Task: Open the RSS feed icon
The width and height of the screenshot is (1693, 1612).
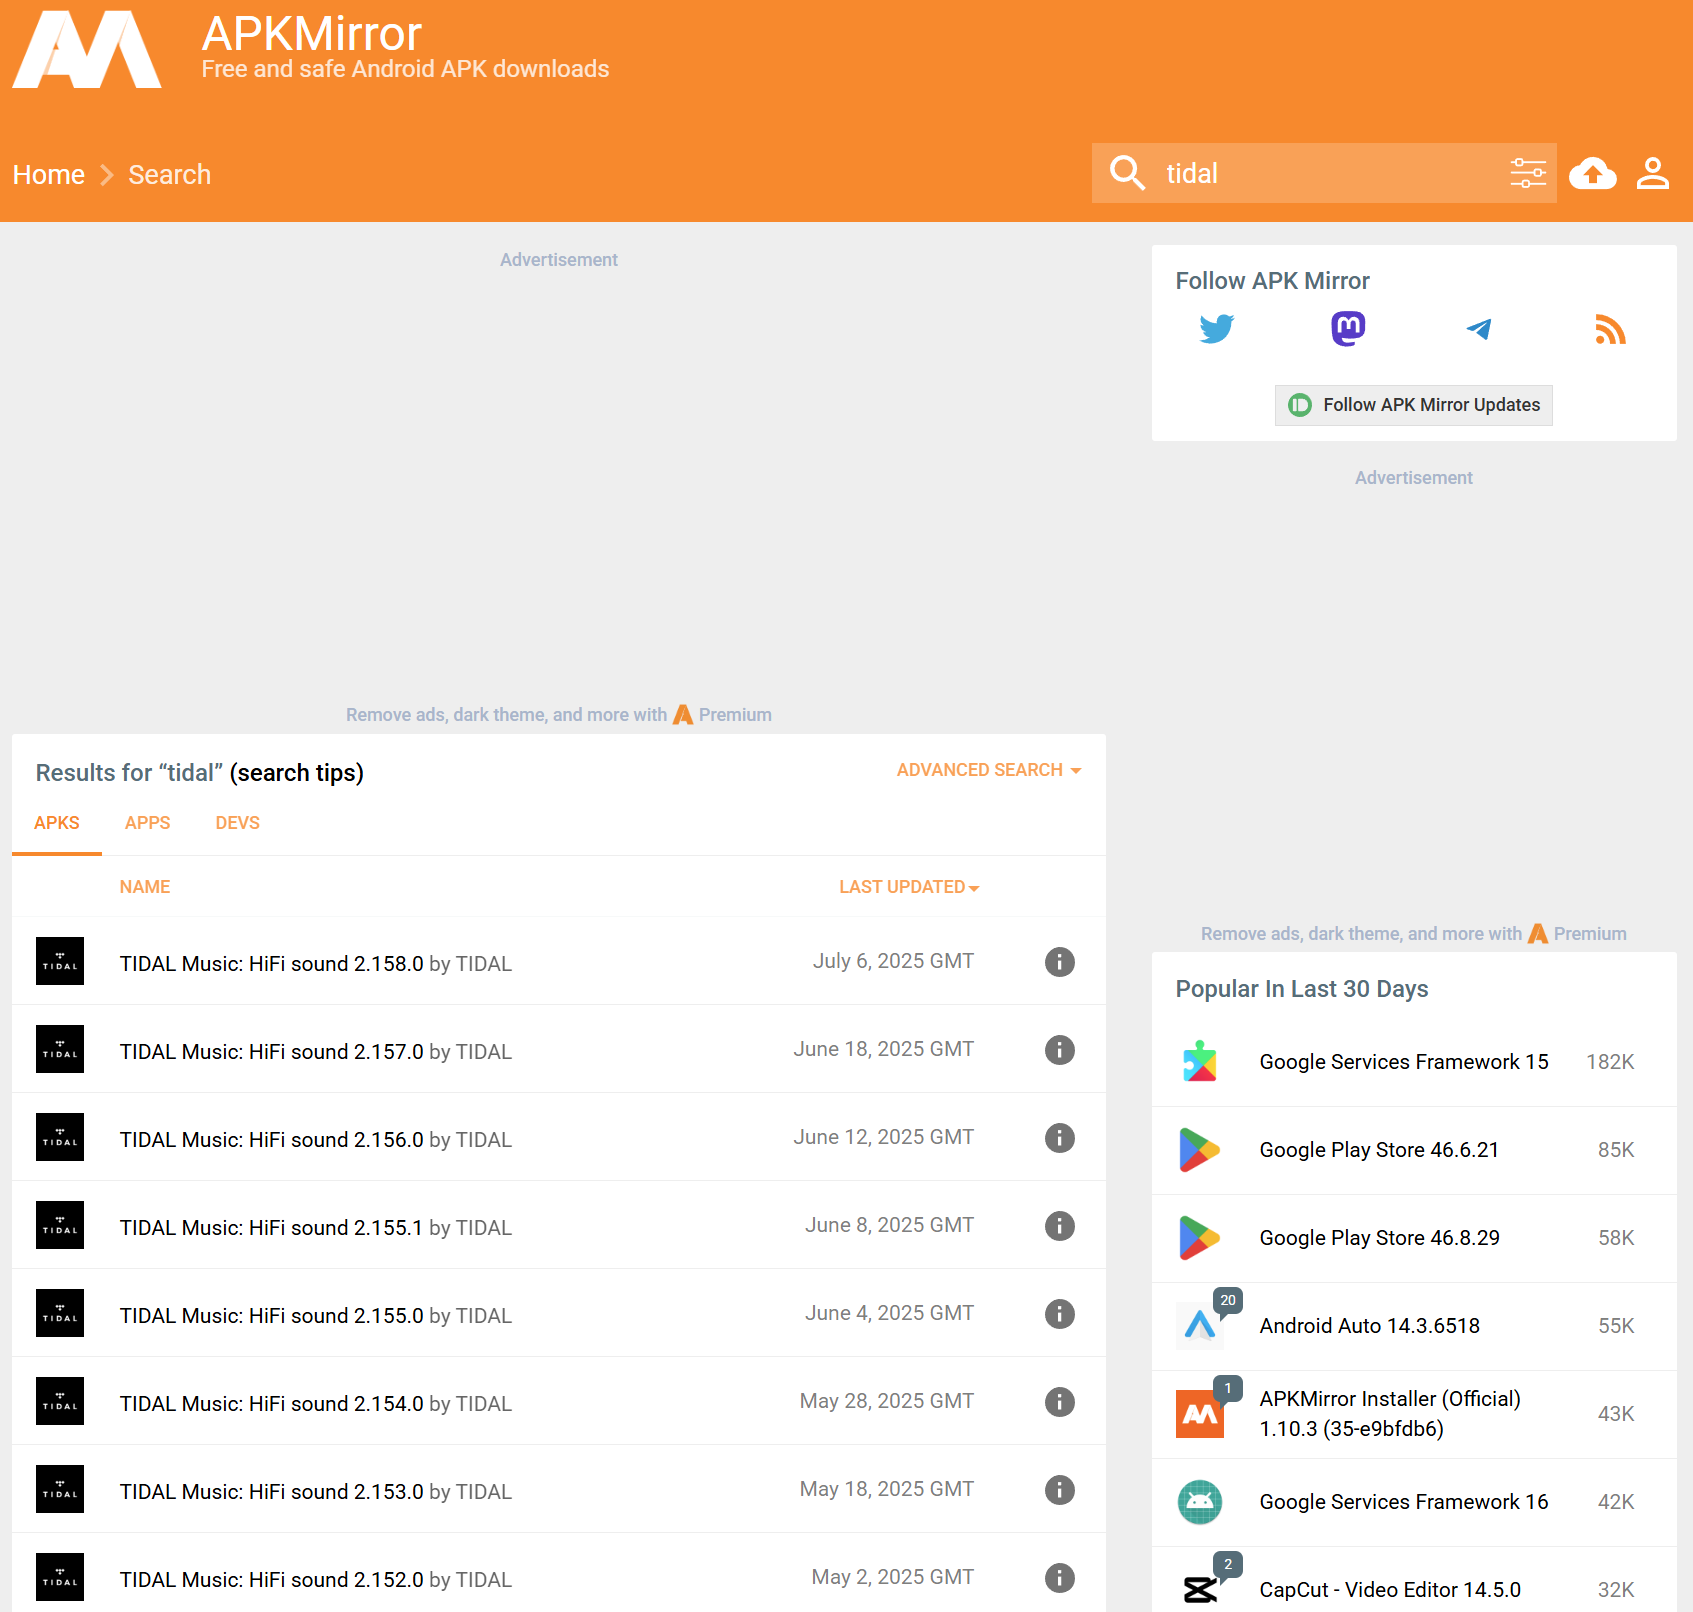Action: (1610, 329)
